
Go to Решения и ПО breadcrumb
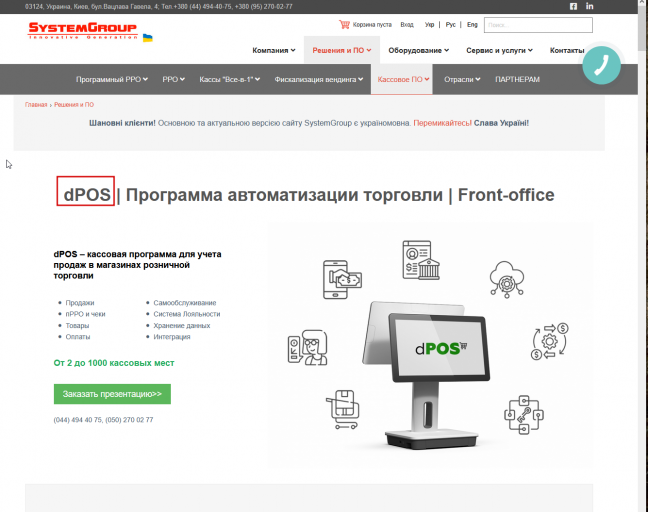click(74, 105)
